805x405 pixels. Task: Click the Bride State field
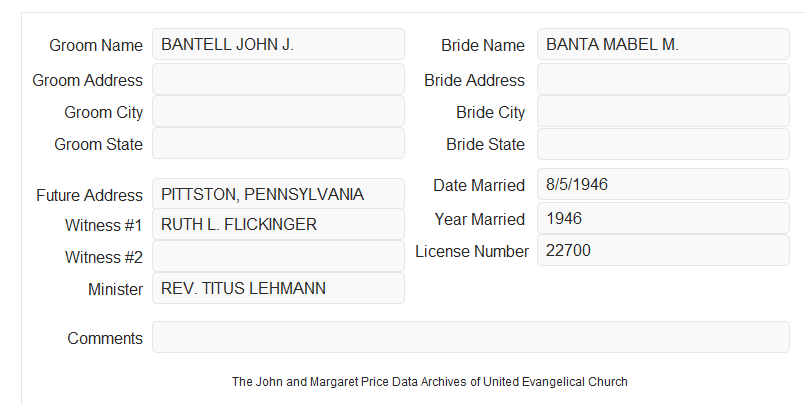[x=663, y=144]
